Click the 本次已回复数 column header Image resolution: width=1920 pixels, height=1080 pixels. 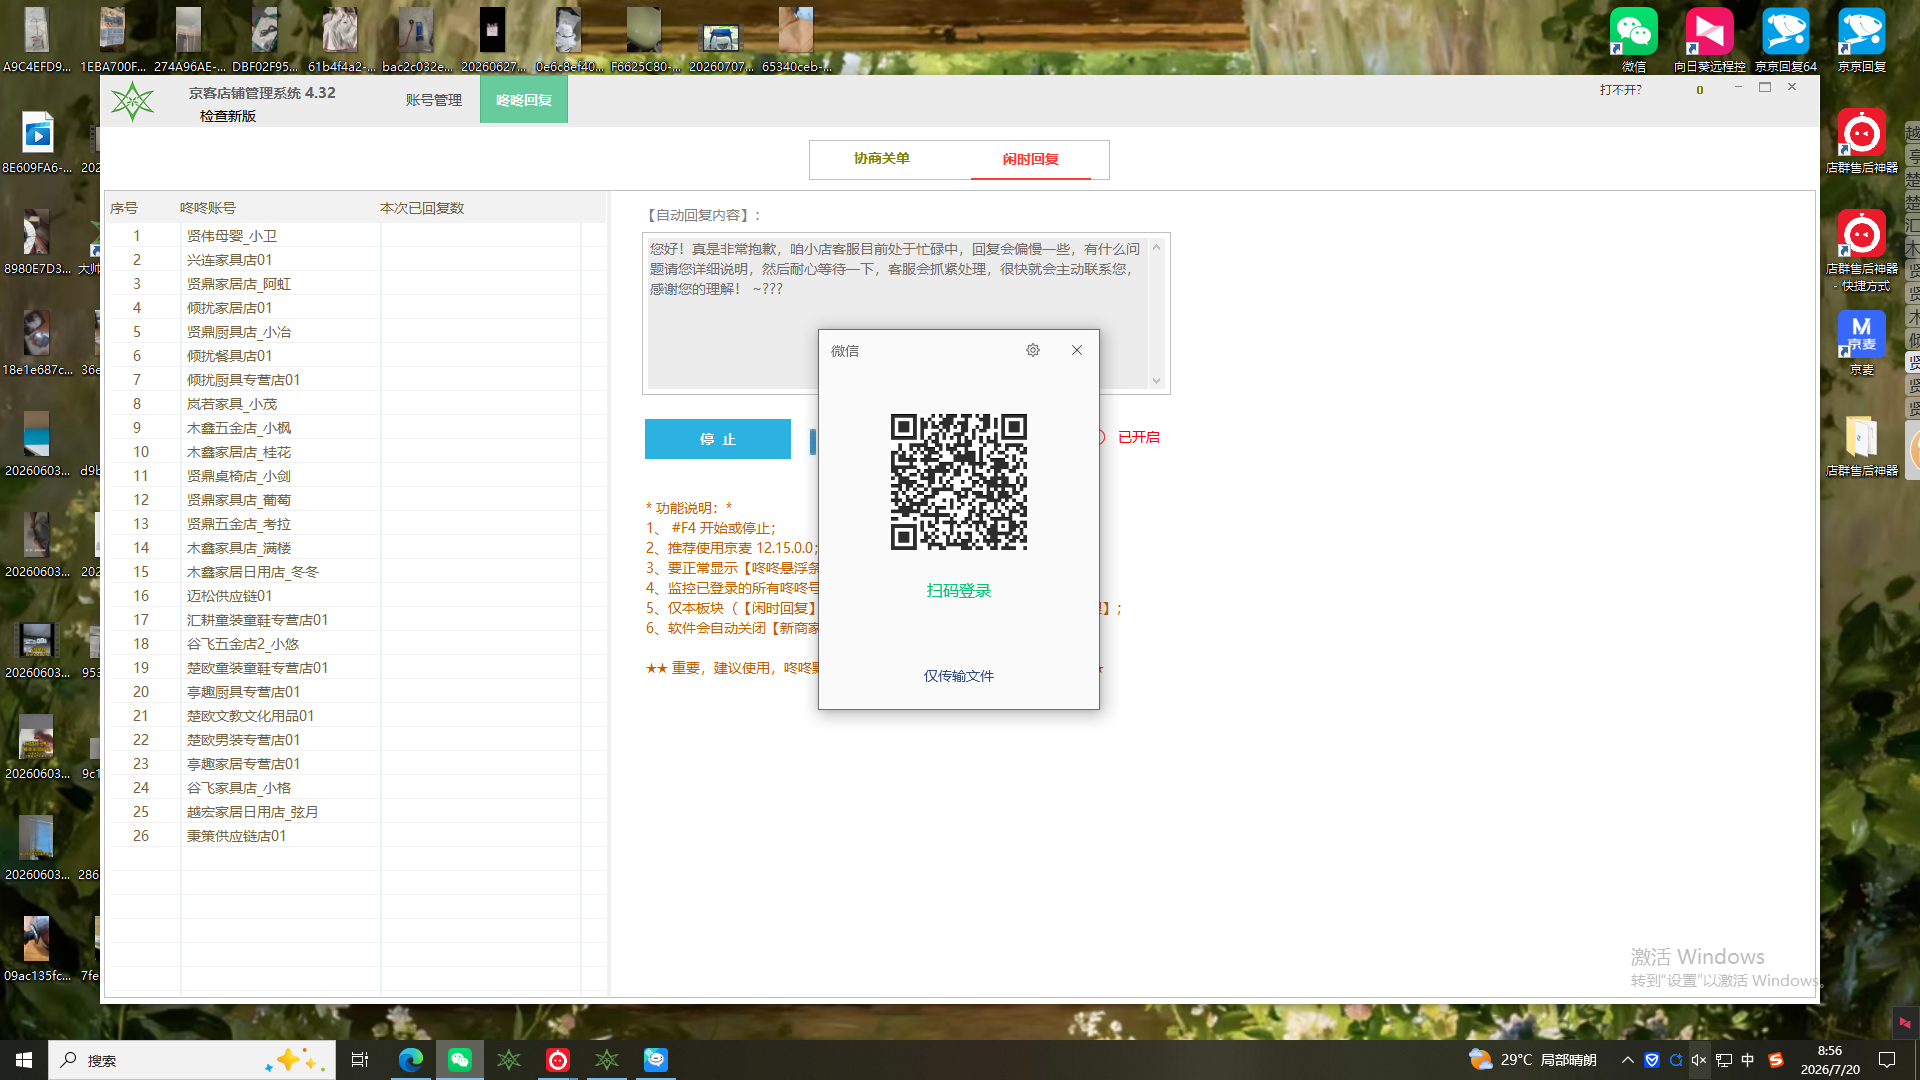click(422, 208)
